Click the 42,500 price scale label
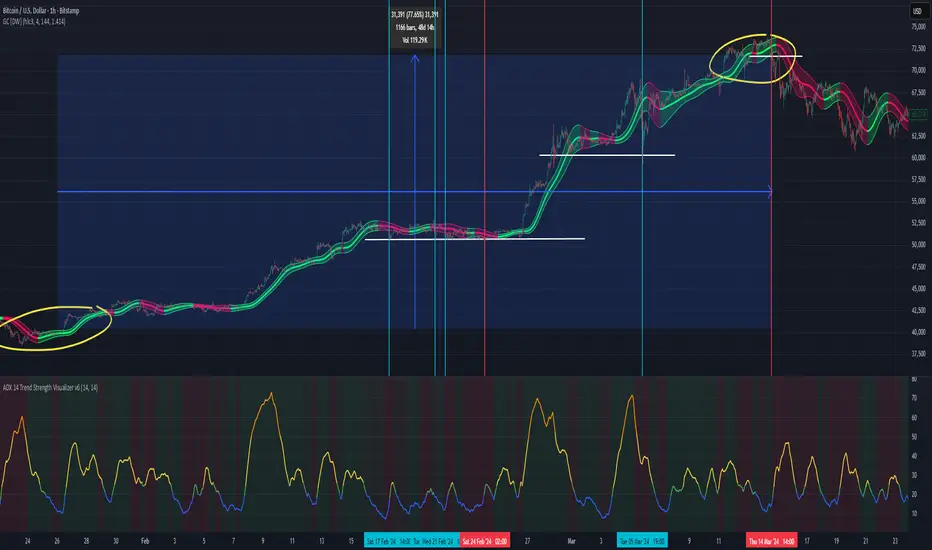The image size is (932, 550). coord(918,310)
